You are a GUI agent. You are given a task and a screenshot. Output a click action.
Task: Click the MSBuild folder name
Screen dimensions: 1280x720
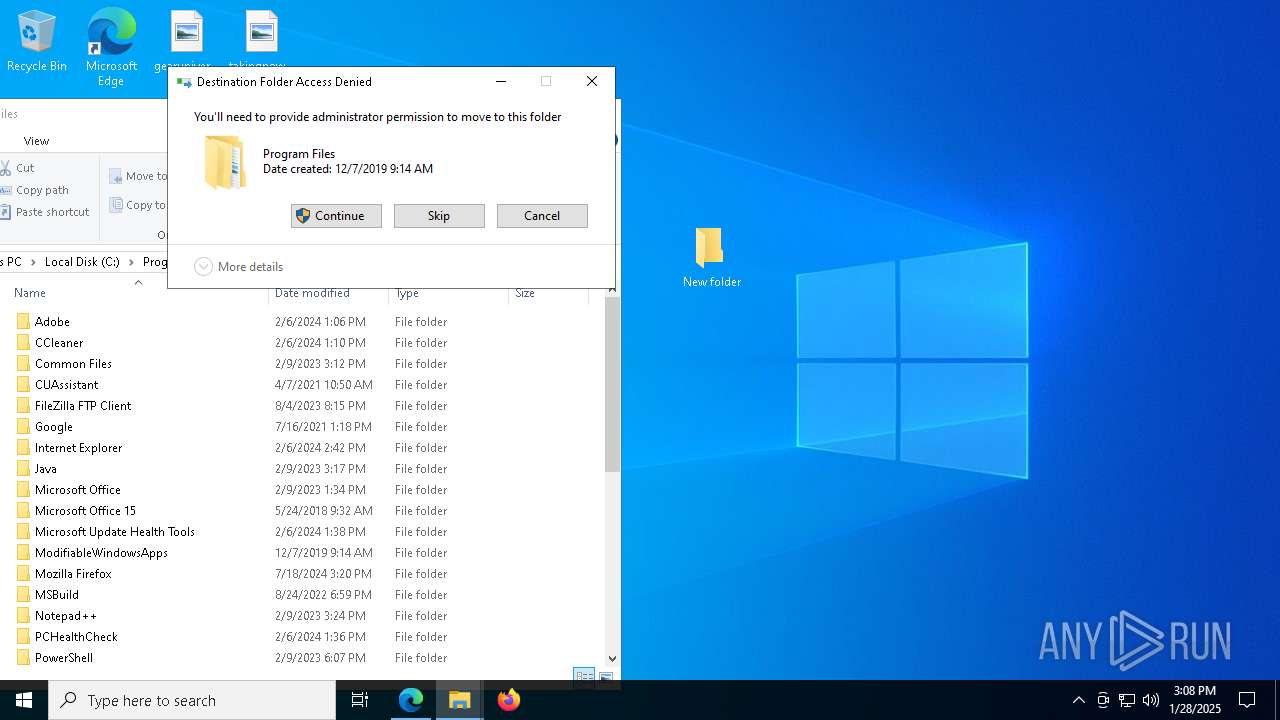tap(57, 595)
